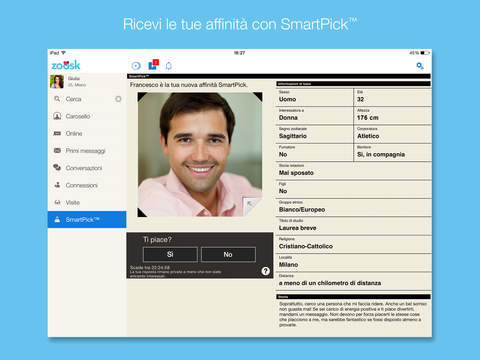Click the Conversazioni chat bubbles icon
Viewport: 480px width, 360px height.
(57, 167)
